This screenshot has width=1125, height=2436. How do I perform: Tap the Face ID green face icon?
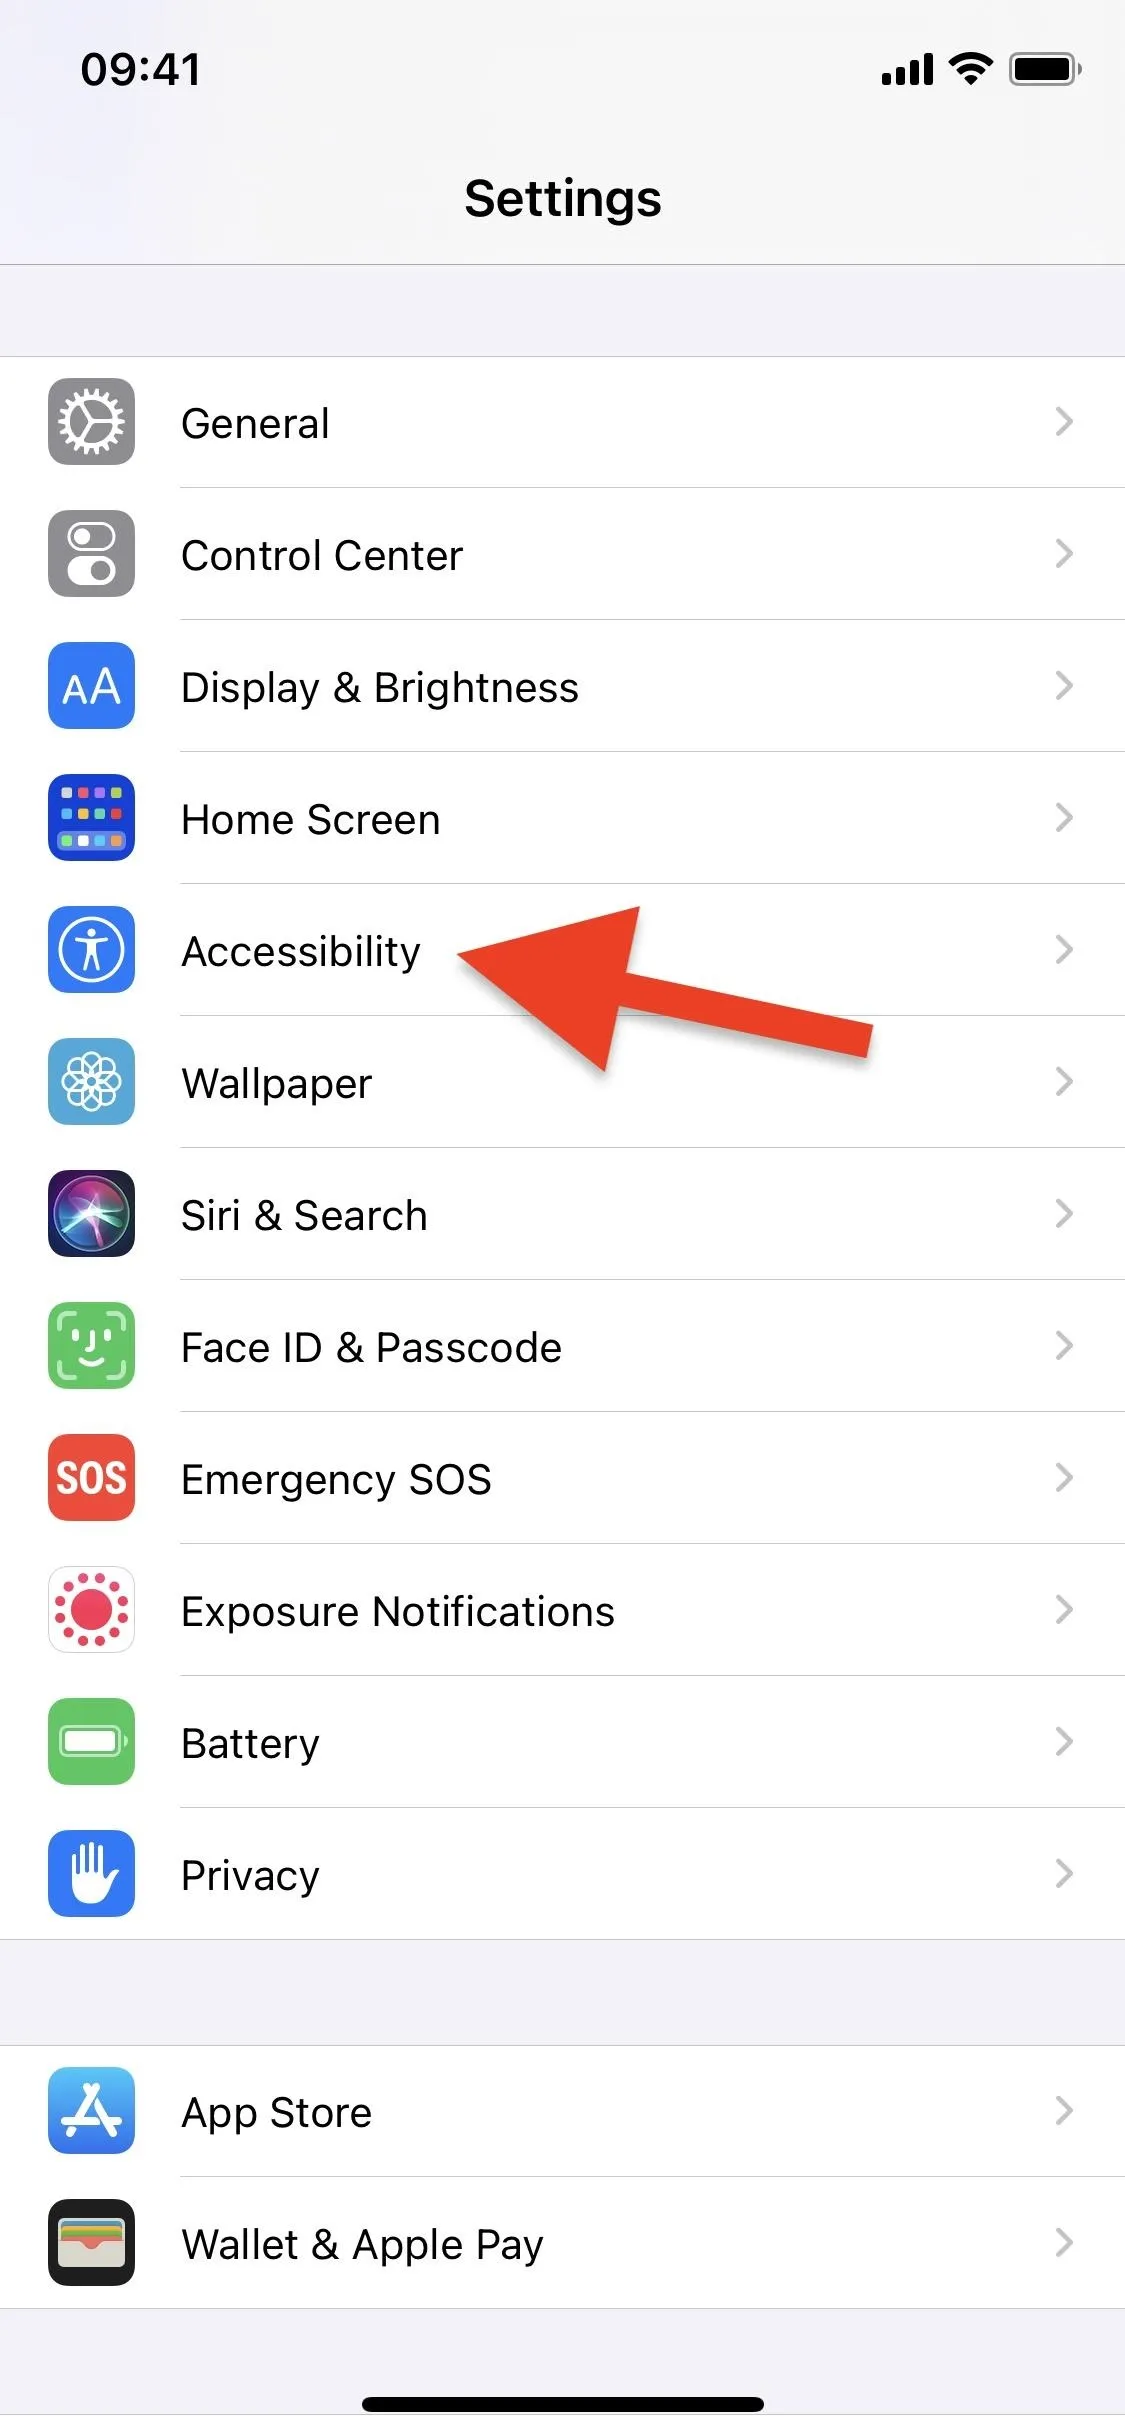91,1346
